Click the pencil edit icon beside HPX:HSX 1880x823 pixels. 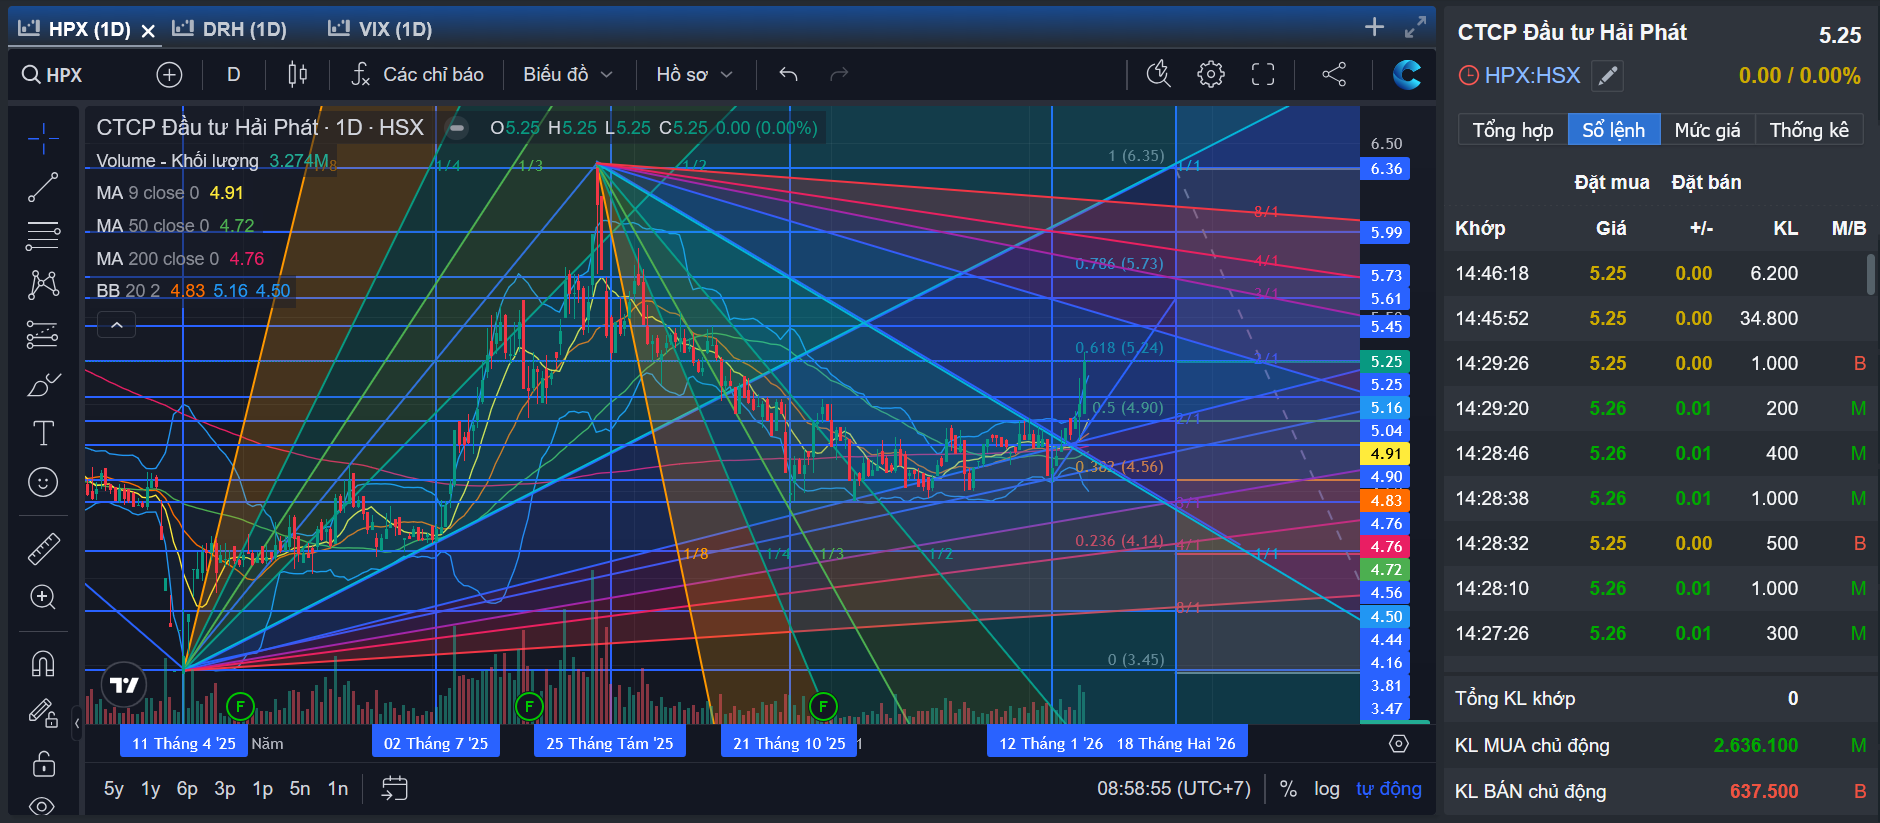point(1607,76)
